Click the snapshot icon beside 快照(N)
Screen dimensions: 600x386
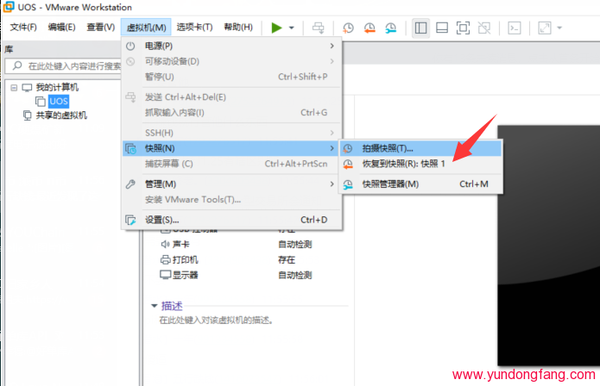(x=130, y=148)
